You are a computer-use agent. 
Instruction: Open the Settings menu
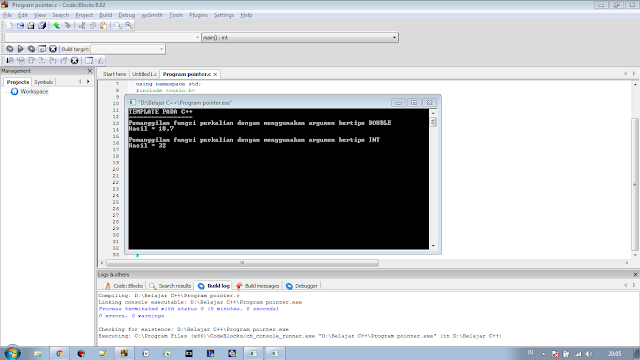(x=224, y=15)
